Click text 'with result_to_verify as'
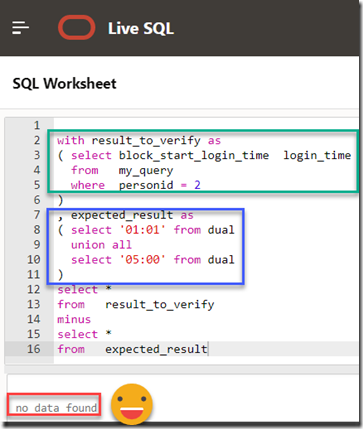 click(139, 141)
